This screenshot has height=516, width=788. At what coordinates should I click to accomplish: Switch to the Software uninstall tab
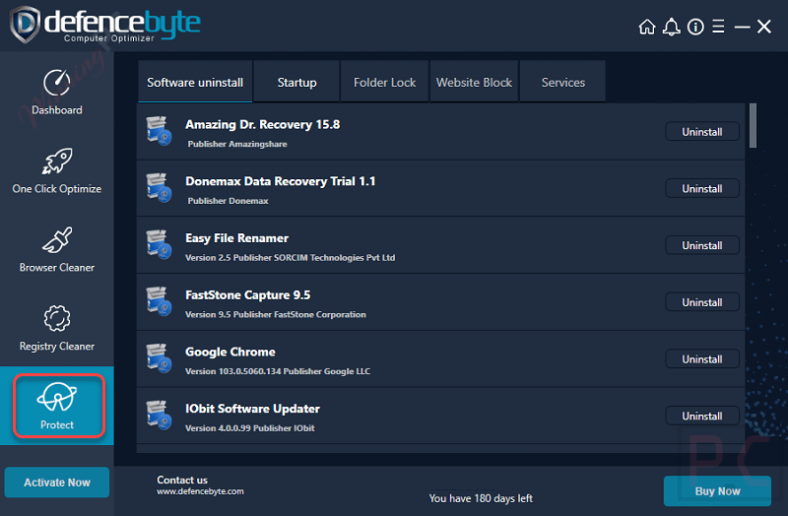[195, 82]
